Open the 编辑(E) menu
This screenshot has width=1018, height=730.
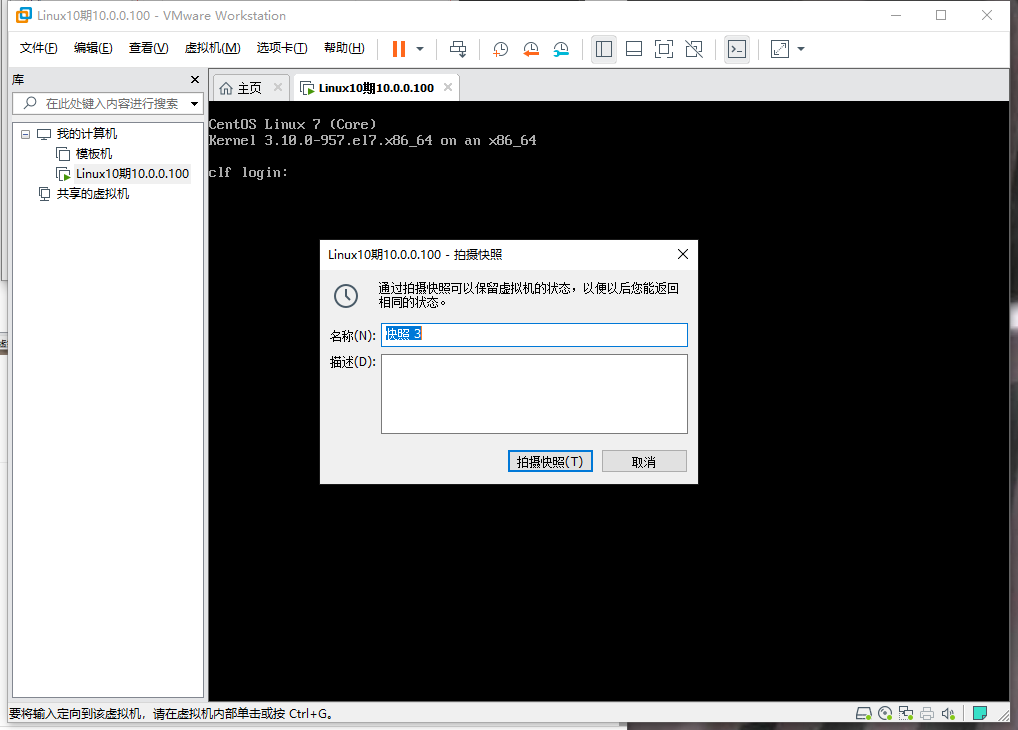pyautogui.click(x=93, y=48)
